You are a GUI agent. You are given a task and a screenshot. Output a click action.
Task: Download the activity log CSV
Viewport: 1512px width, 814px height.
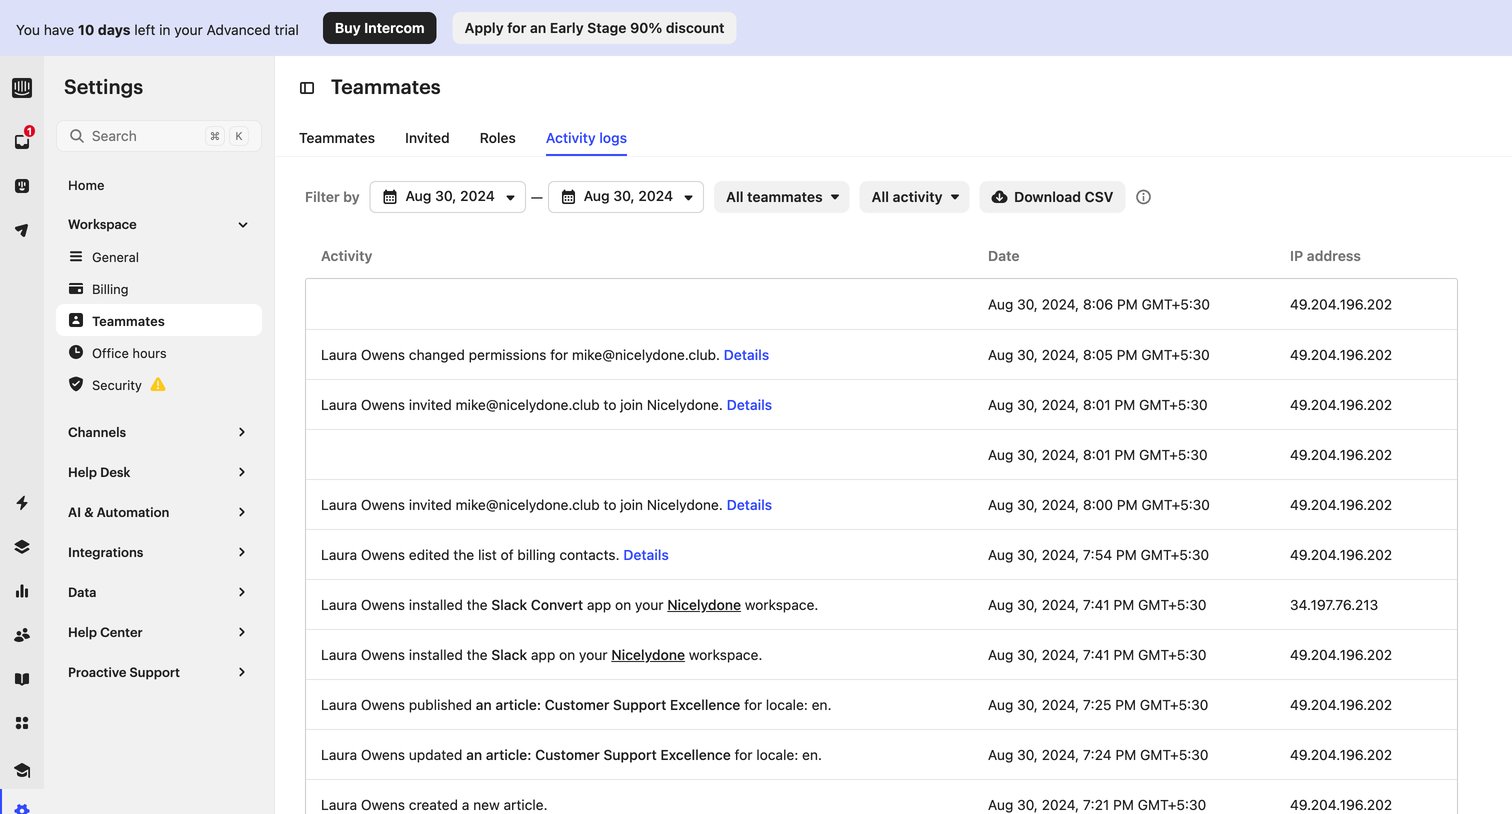coord(1052,197)
